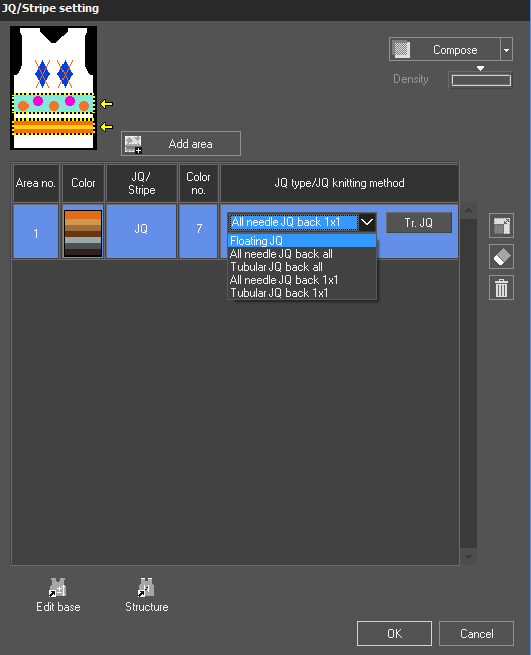The image size is (531, 655).
Task: Collapse the JQ type combo box arrow
Action: point(367,222)
